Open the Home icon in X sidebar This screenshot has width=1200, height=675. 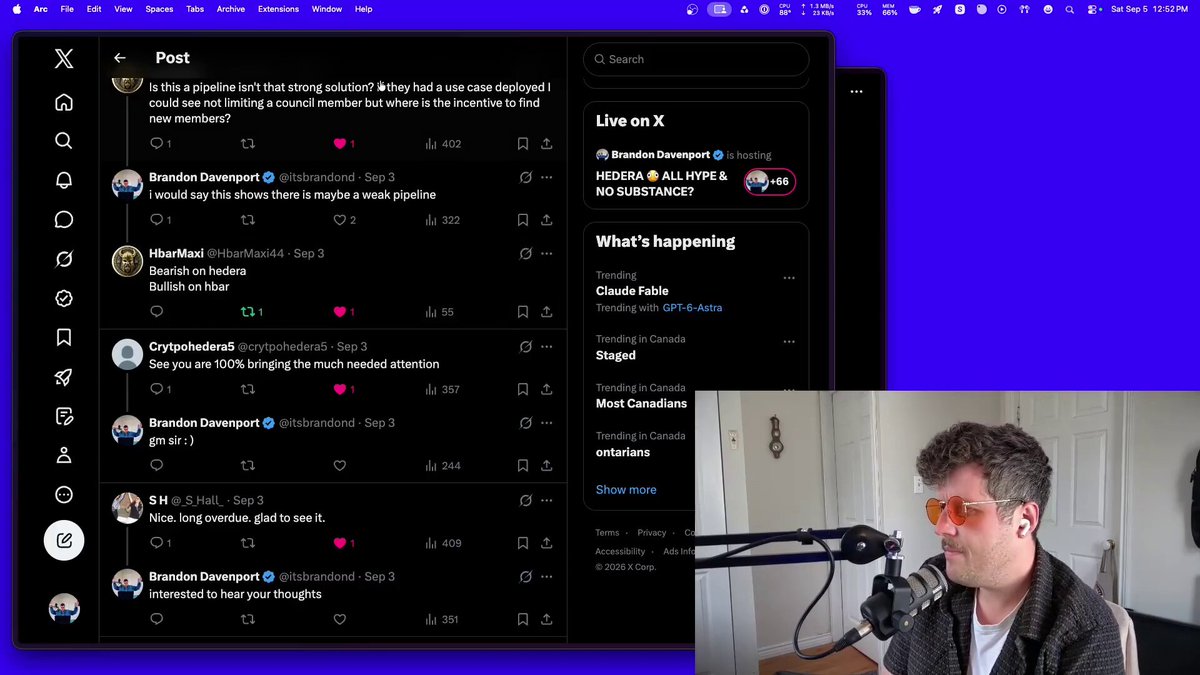point(64,102)
